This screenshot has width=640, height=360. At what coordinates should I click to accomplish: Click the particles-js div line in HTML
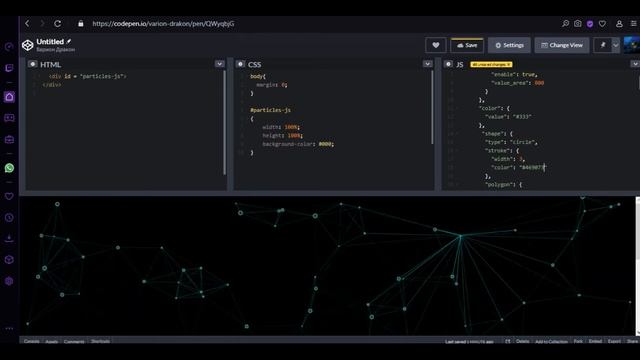pos(87,76)
